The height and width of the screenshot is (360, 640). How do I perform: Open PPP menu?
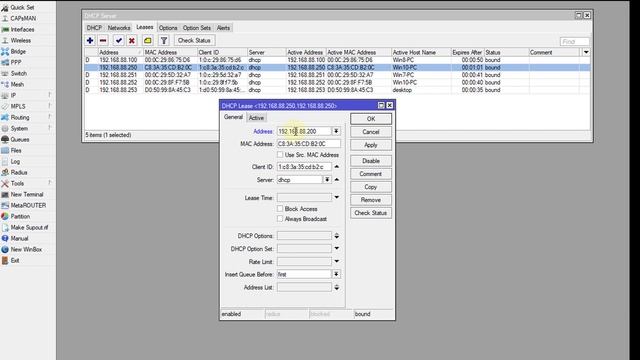16,62
